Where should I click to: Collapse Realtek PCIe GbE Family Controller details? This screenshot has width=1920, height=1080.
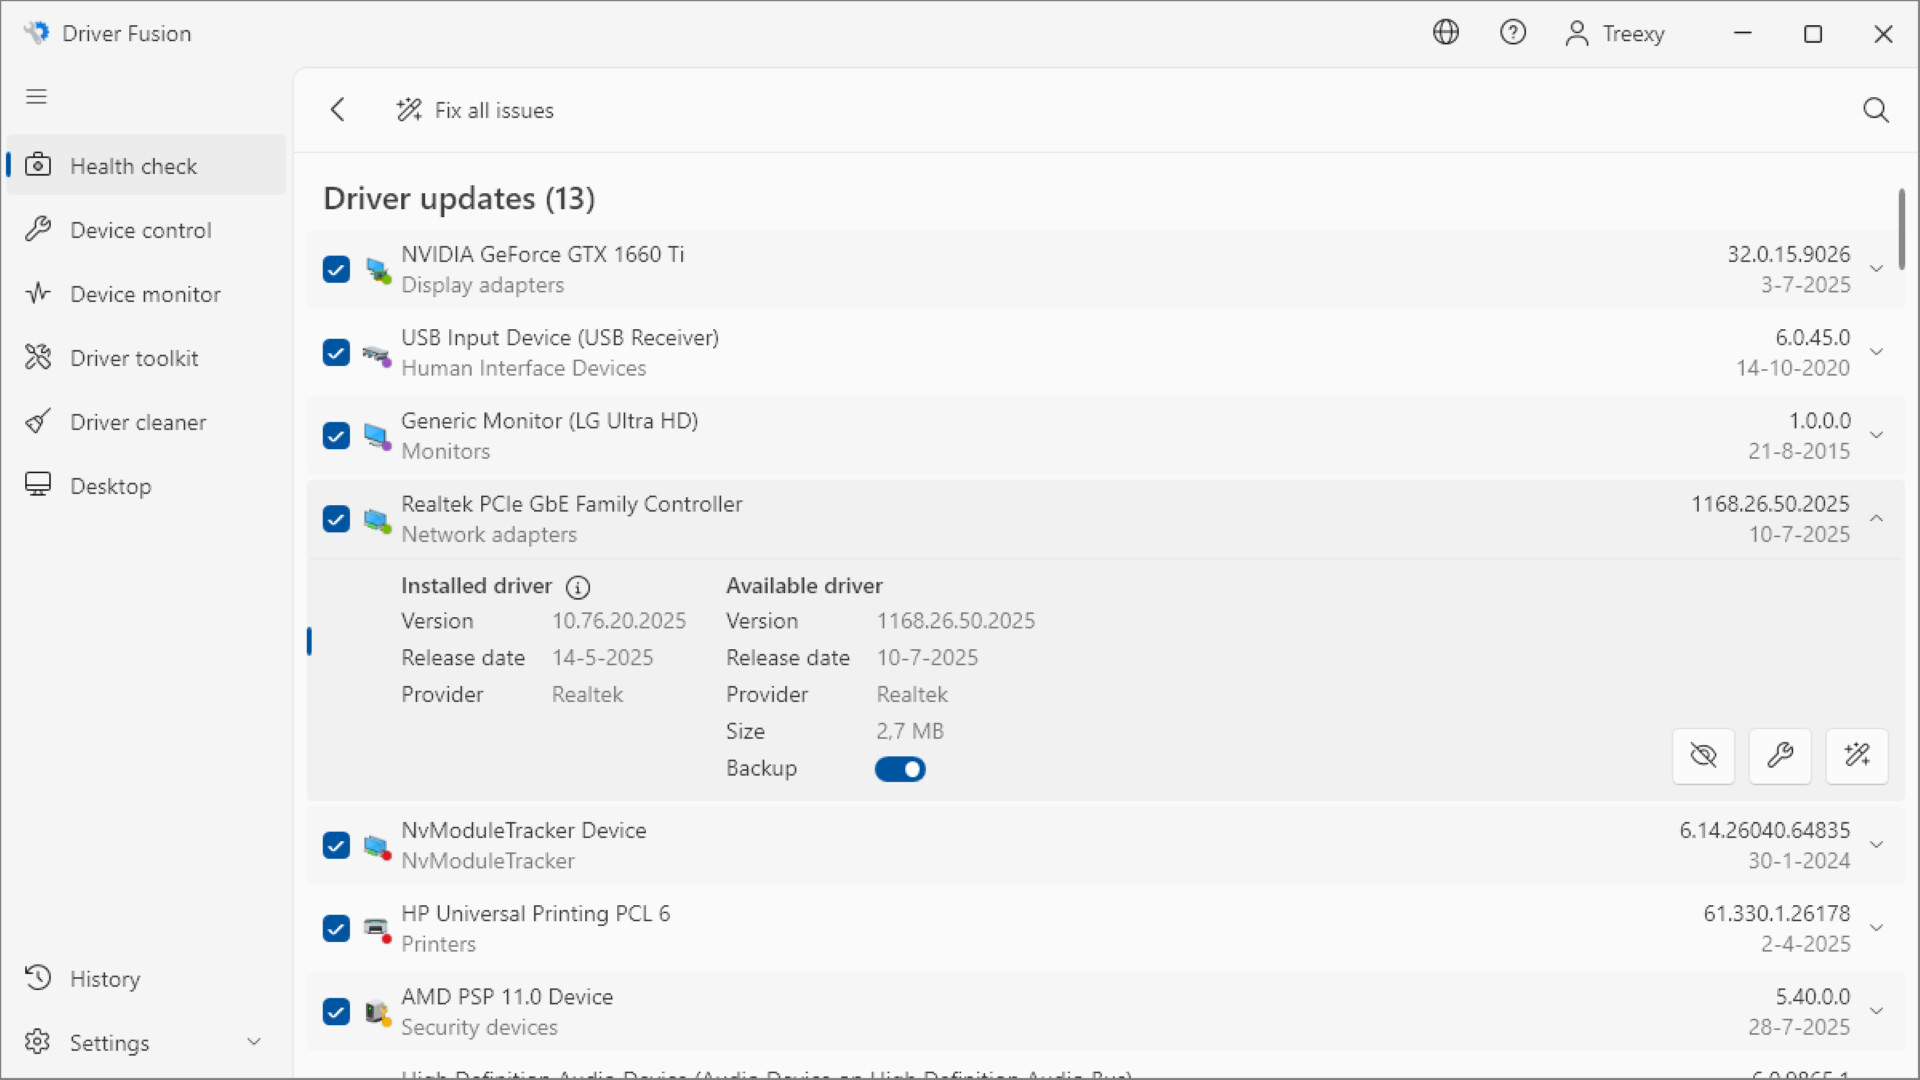click(x=1876, y=518)
